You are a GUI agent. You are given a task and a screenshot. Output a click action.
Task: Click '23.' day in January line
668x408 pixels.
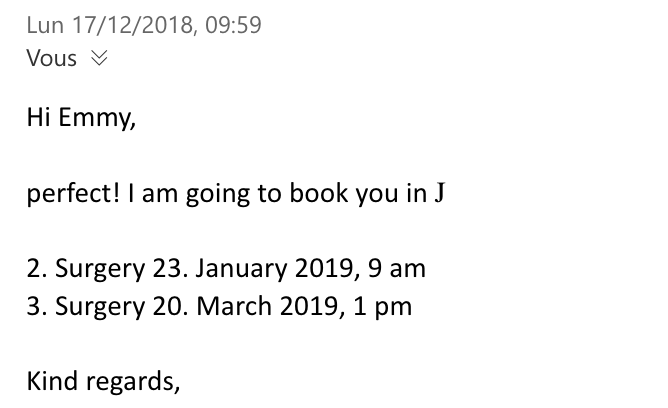pyautogui.click(x=170, y=269)
